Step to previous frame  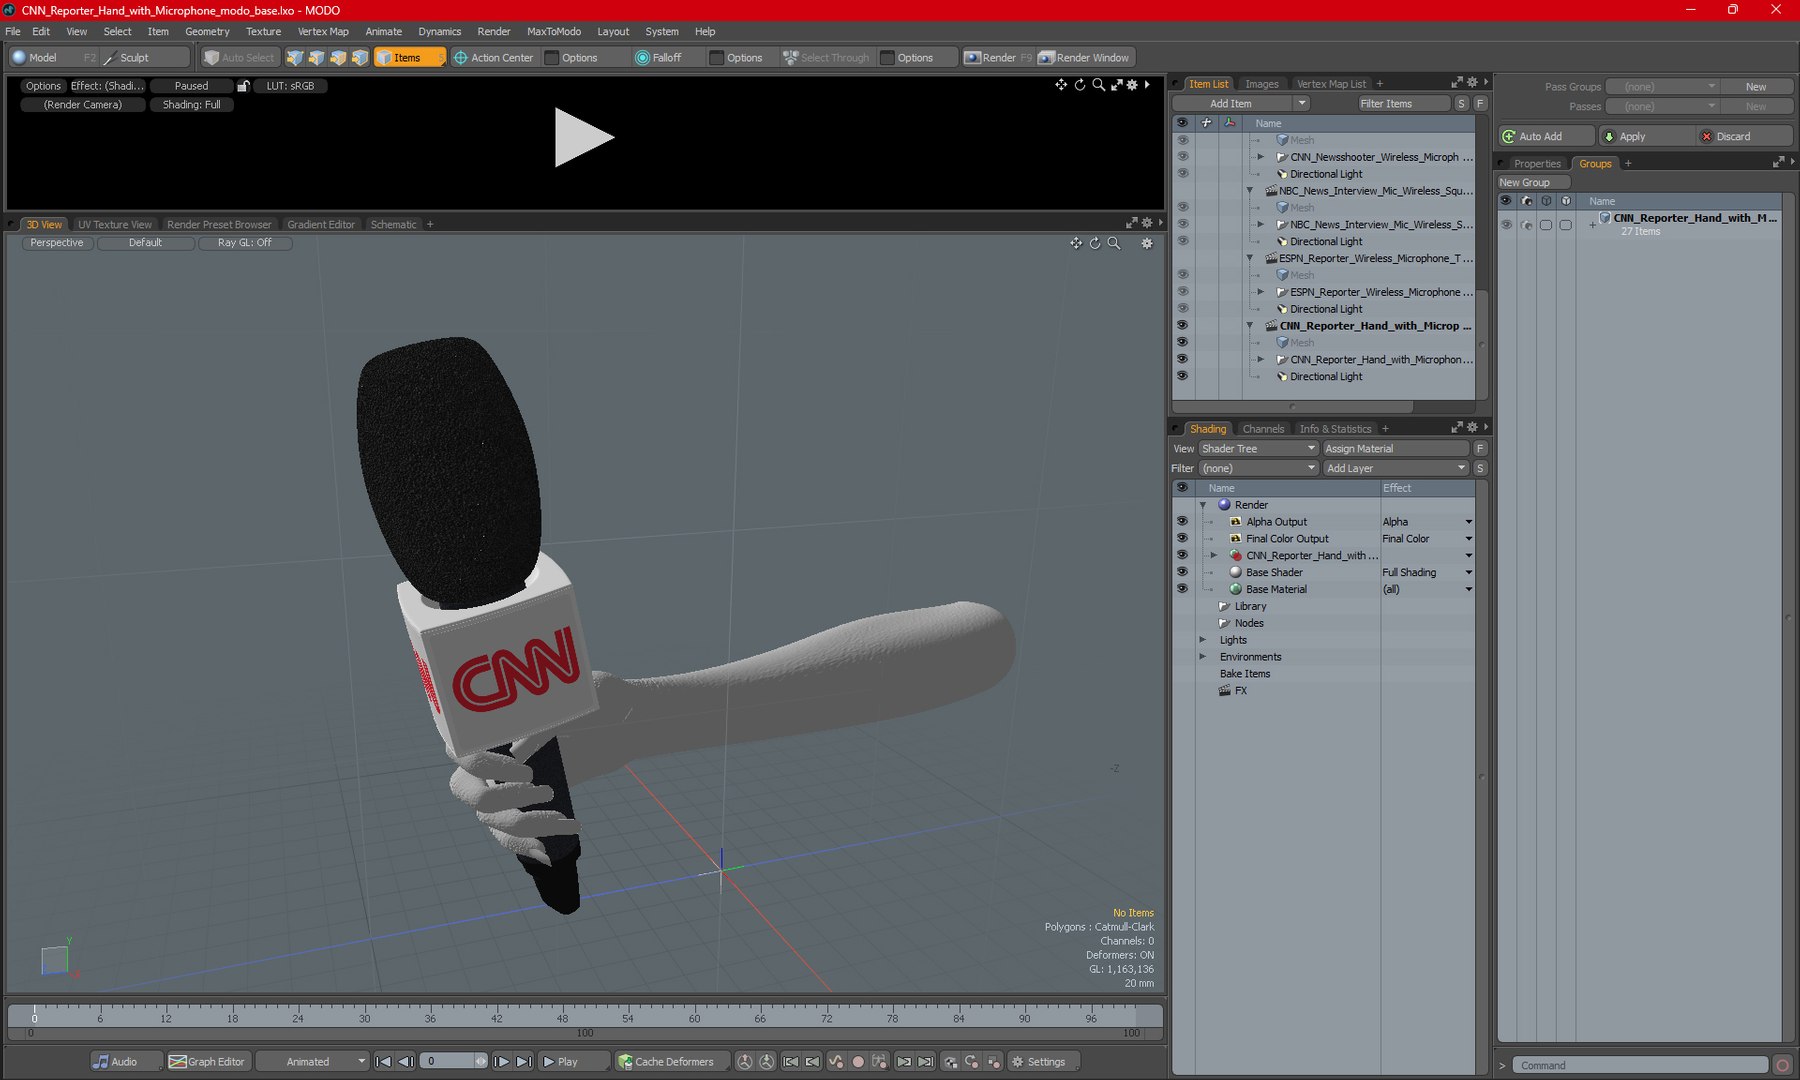406,1061
